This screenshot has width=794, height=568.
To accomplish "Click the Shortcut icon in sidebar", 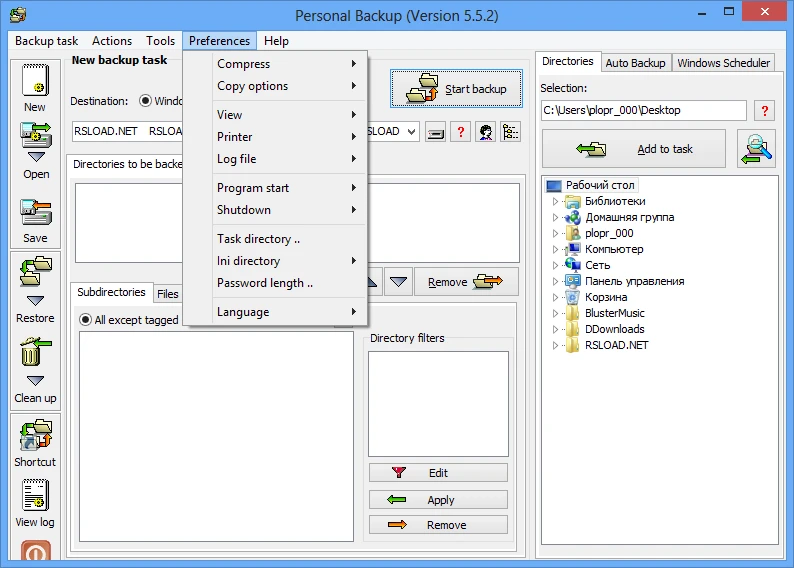I will [35, 437].
